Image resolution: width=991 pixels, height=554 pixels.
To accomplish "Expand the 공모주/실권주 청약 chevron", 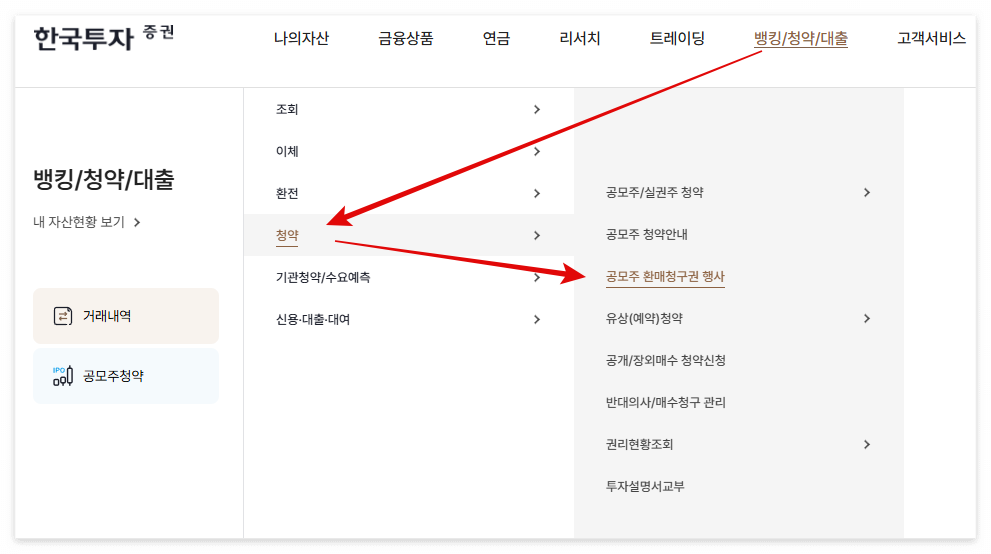I will [866, 193].
